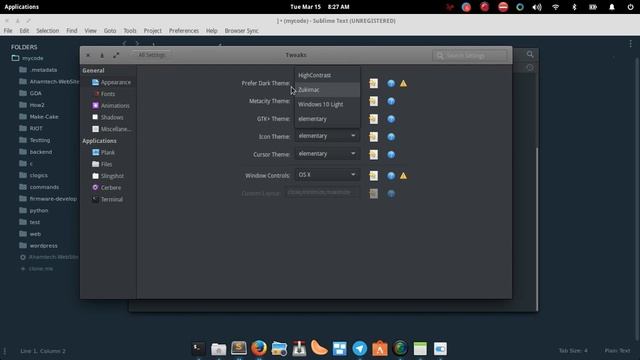Expand the backend folder
Screen dimensions: 640x360
pyautogui.click(x=36, y=152)
